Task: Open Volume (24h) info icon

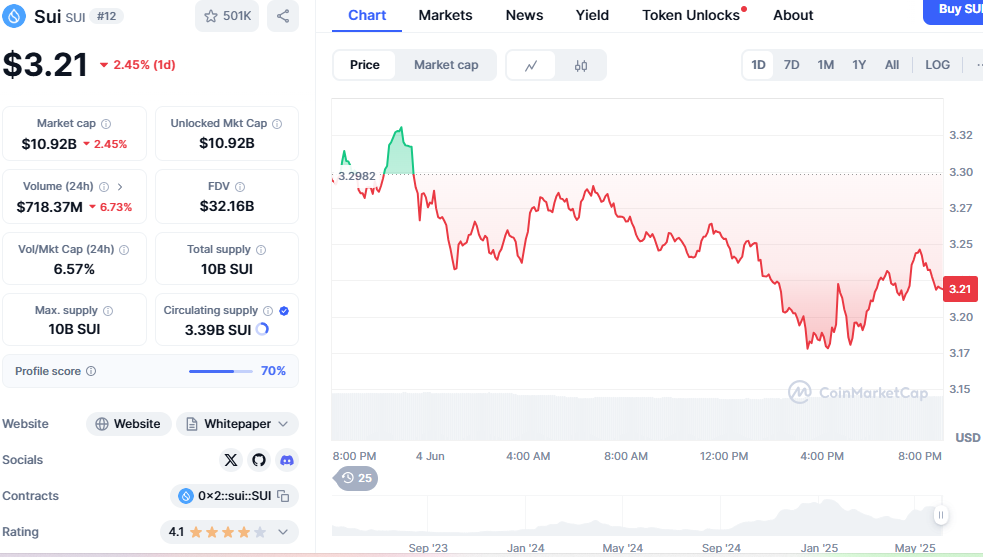Action: [104, 186]
